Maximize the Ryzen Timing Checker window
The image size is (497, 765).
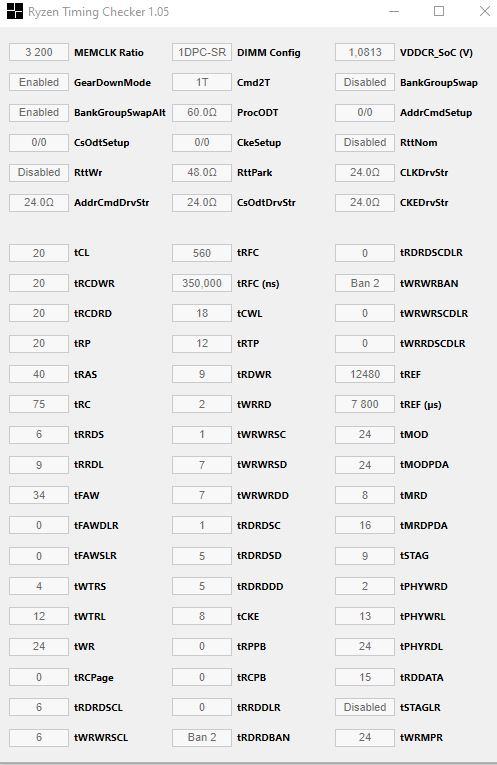[439, 11]
